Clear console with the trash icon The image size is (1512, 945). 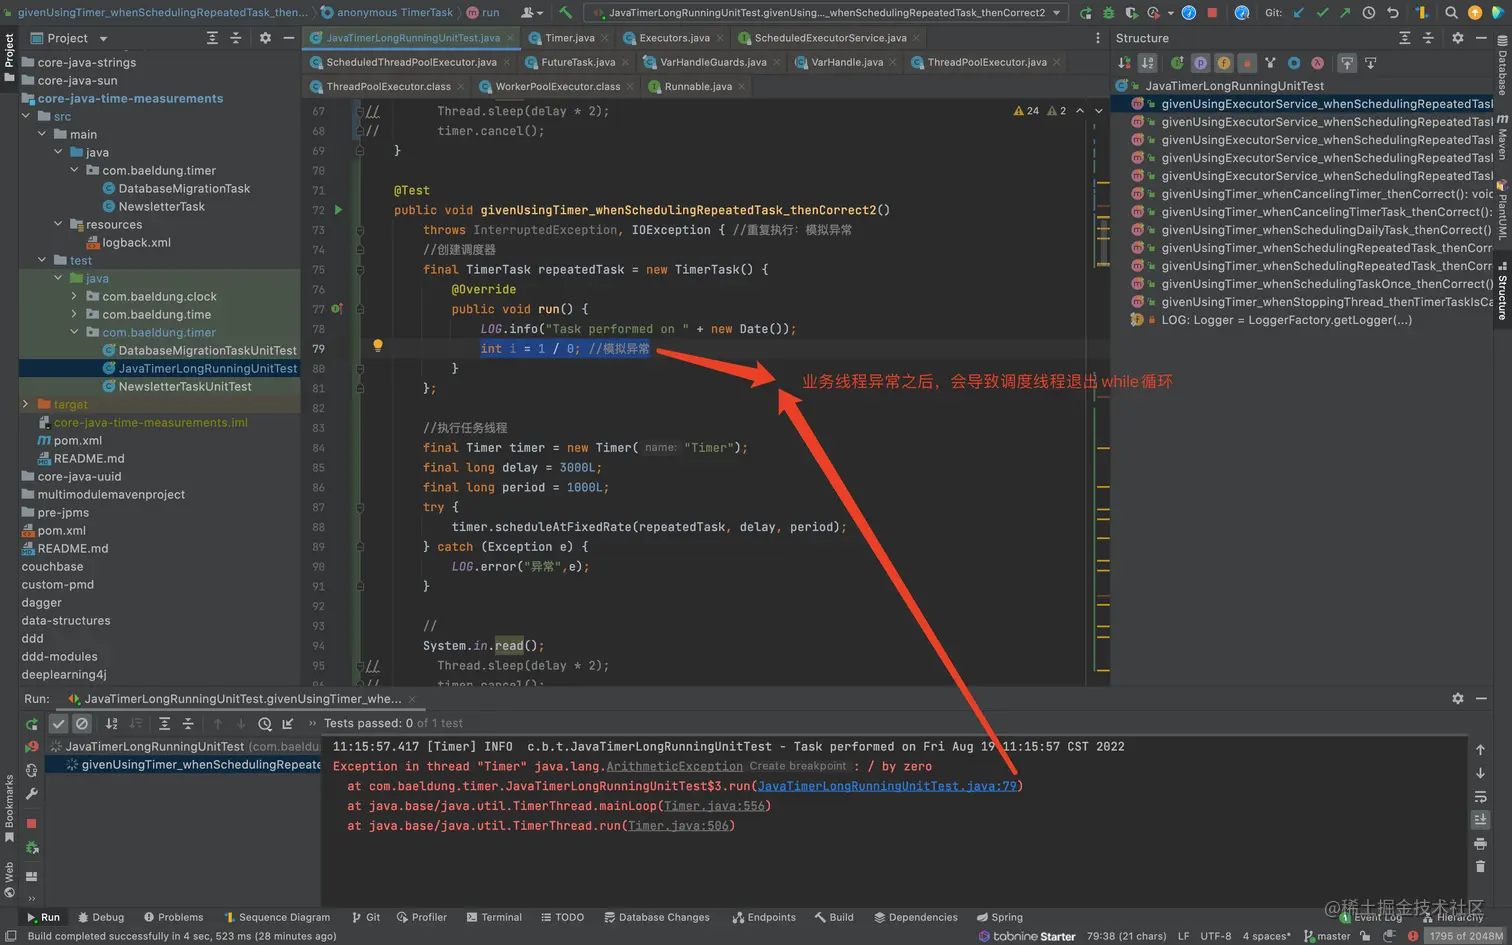(x=1480, y=866)
